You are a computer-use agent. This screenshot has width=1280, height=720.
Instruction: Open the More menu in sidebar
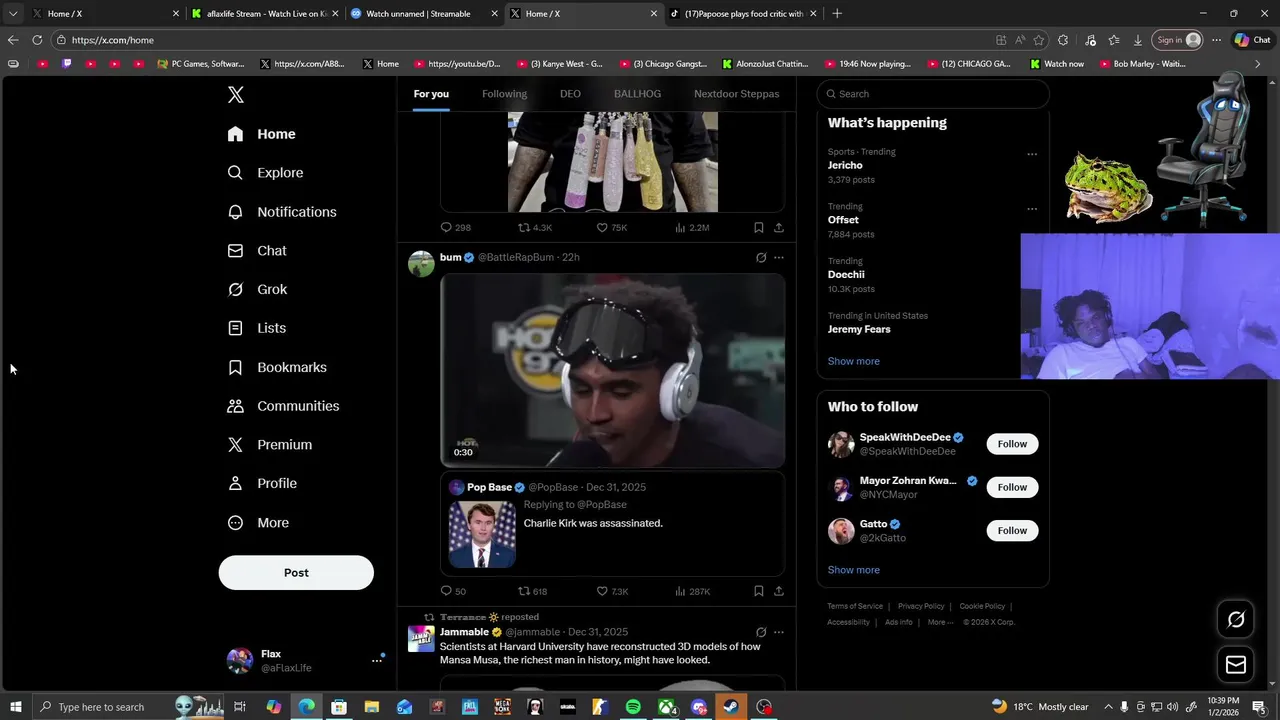pyautogui.click(x=258, y=522)
